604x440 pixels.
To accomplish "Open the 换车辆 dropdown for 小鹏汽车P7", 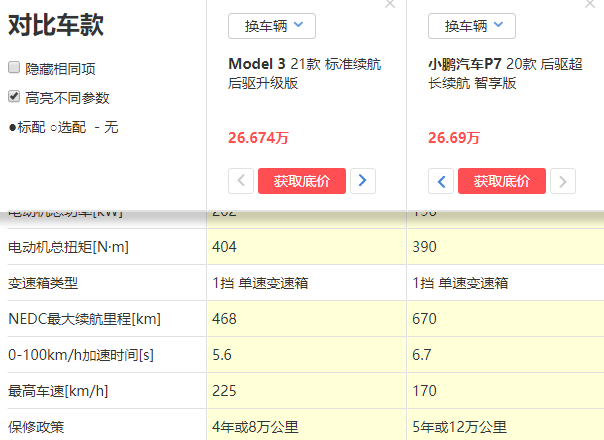I will tap(472, 26).
